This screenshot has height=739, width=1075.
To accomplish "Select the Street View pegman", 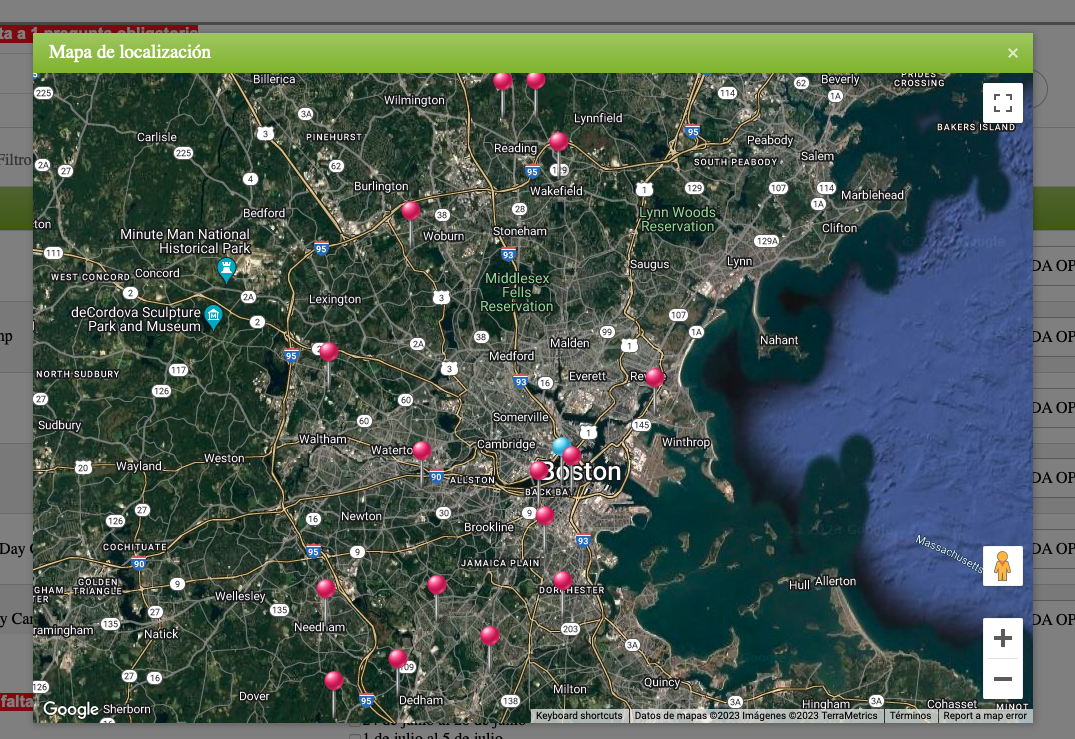I will [x=1002, y=566].
